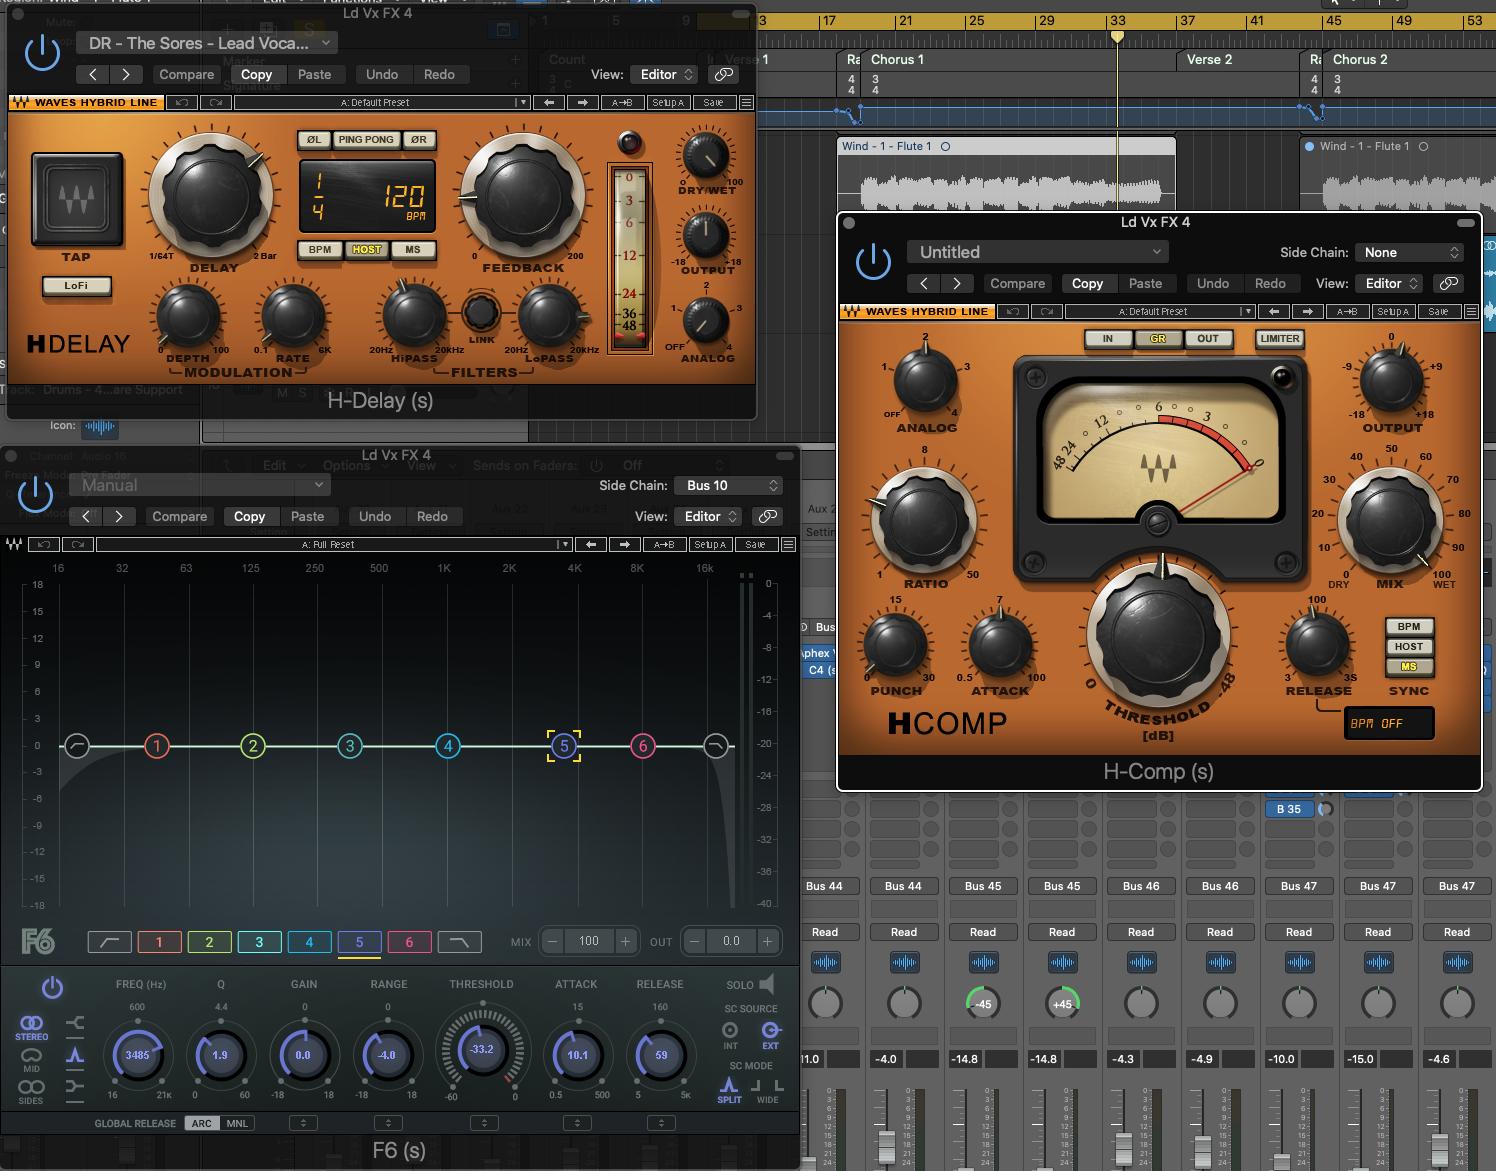This screenshot has width=1496, height=1171.
Task: Open Untitled preset dropdown in H-Comp
Action: point(1038,253)
